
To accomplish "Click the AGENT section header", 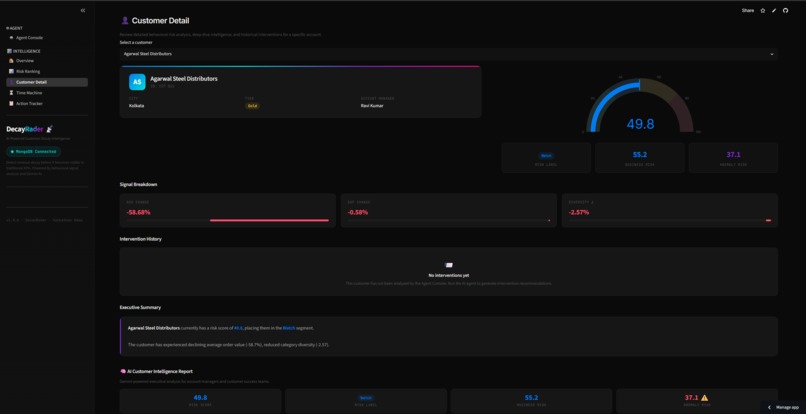I will [14, 28].
